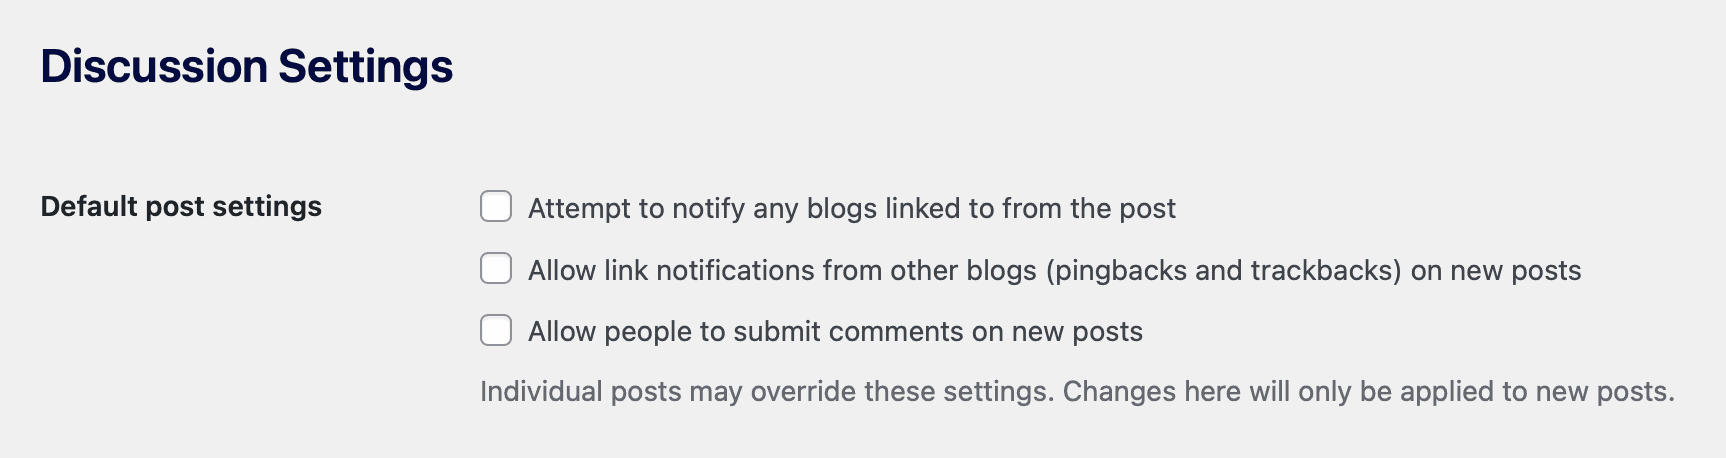Click the word 'Default' in the section label

click(89, 207)
